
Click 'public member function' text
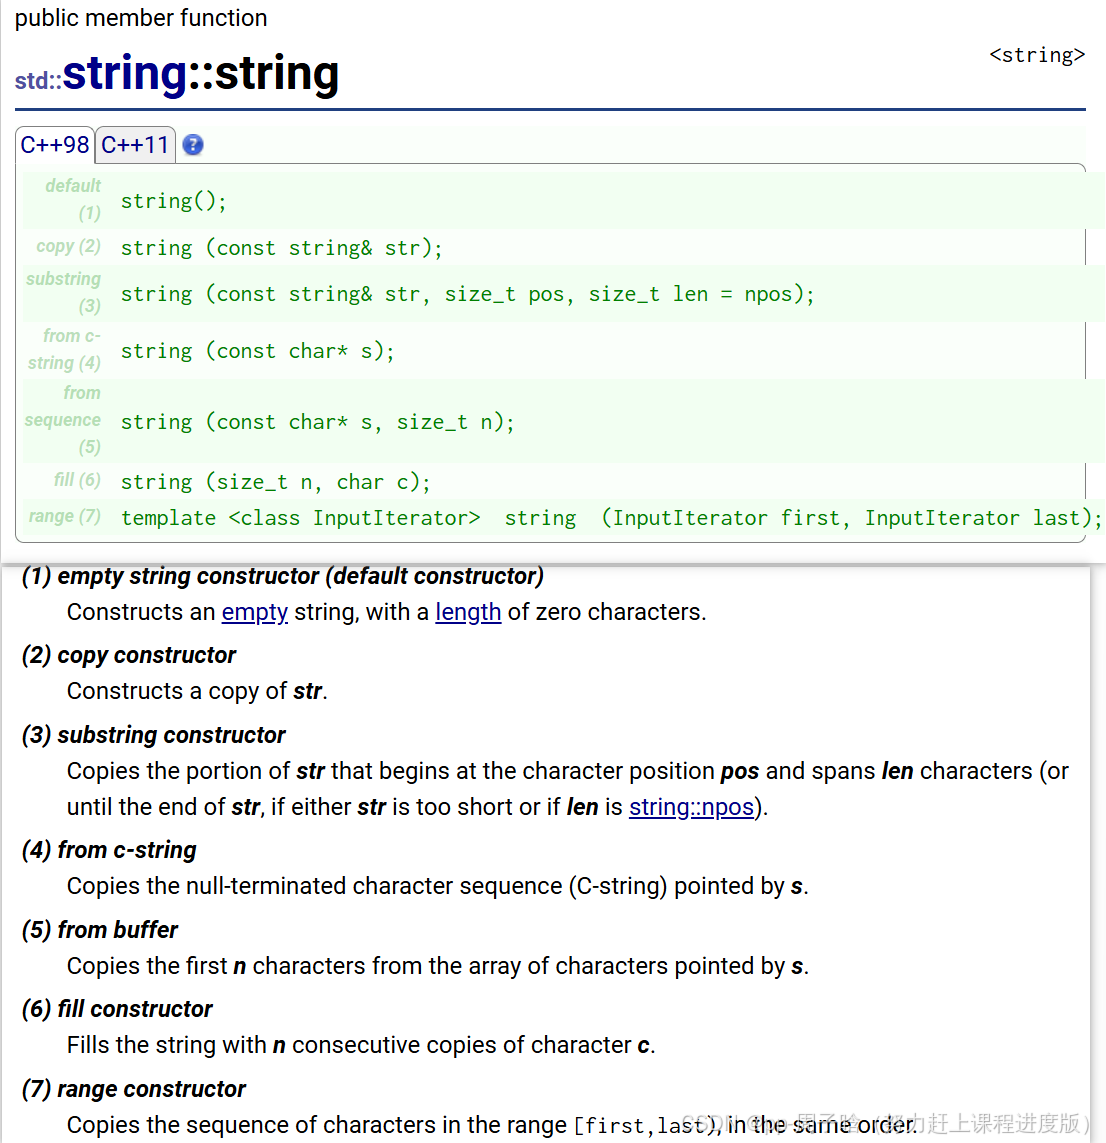click(x=141, y=17)
